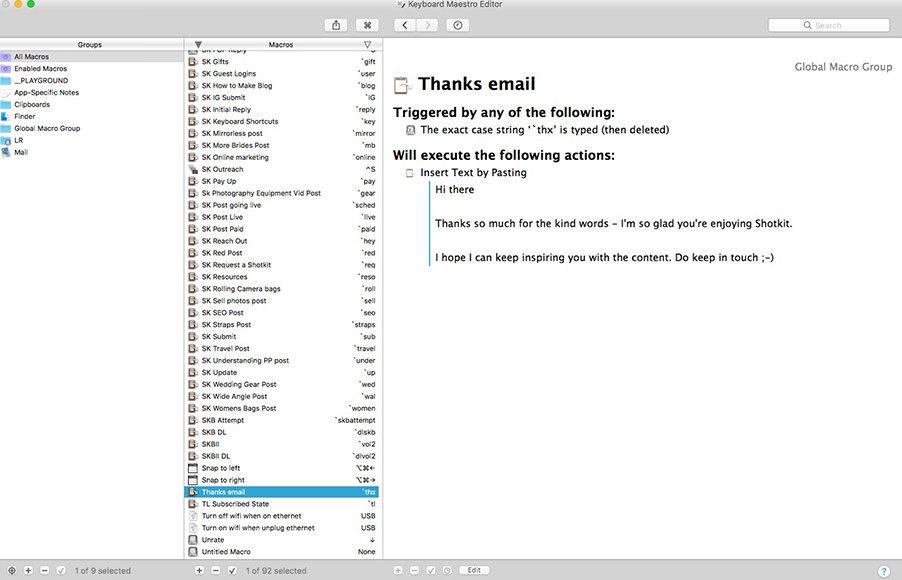Add a new action with the plus button
Image resolution: width=902 pixels, height=580 pixels.
(x=398, y=570)
